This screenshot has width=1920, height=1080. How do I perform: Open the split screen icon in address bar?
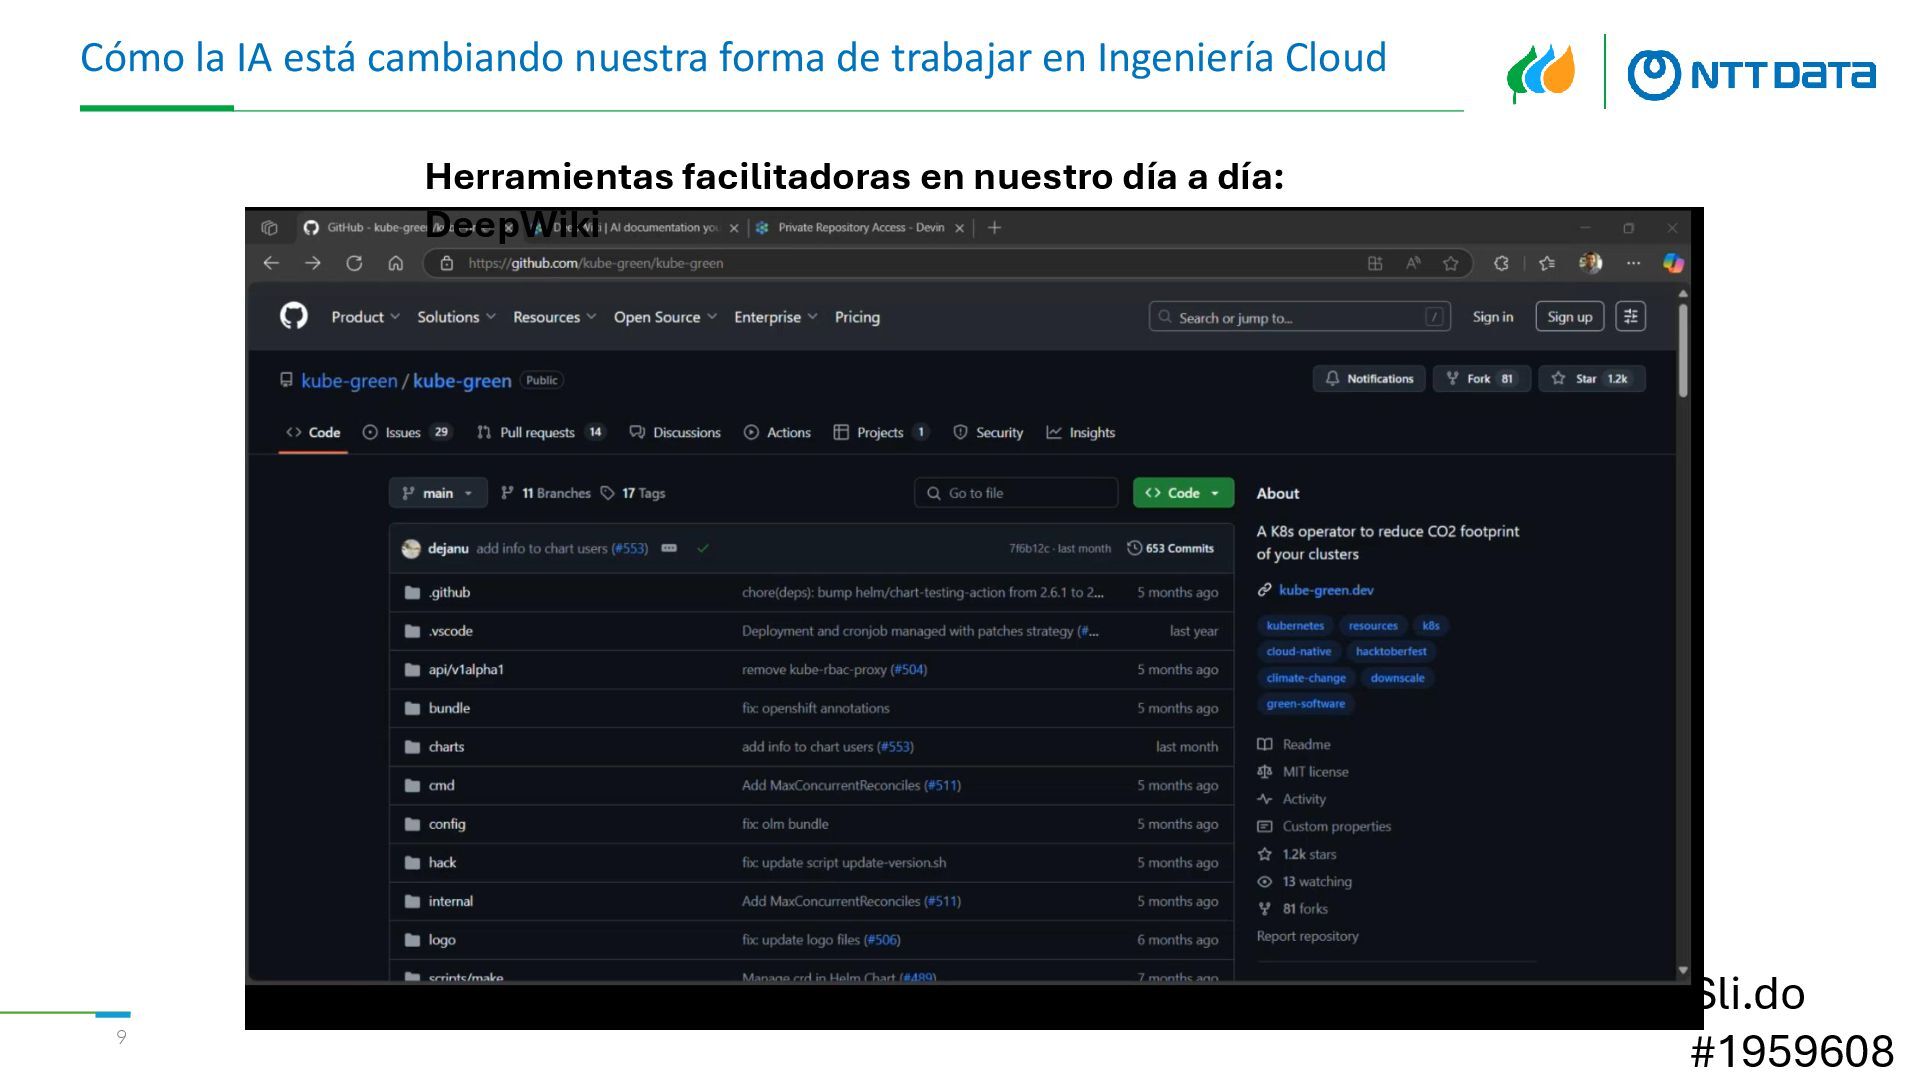tap(1375, 263)
